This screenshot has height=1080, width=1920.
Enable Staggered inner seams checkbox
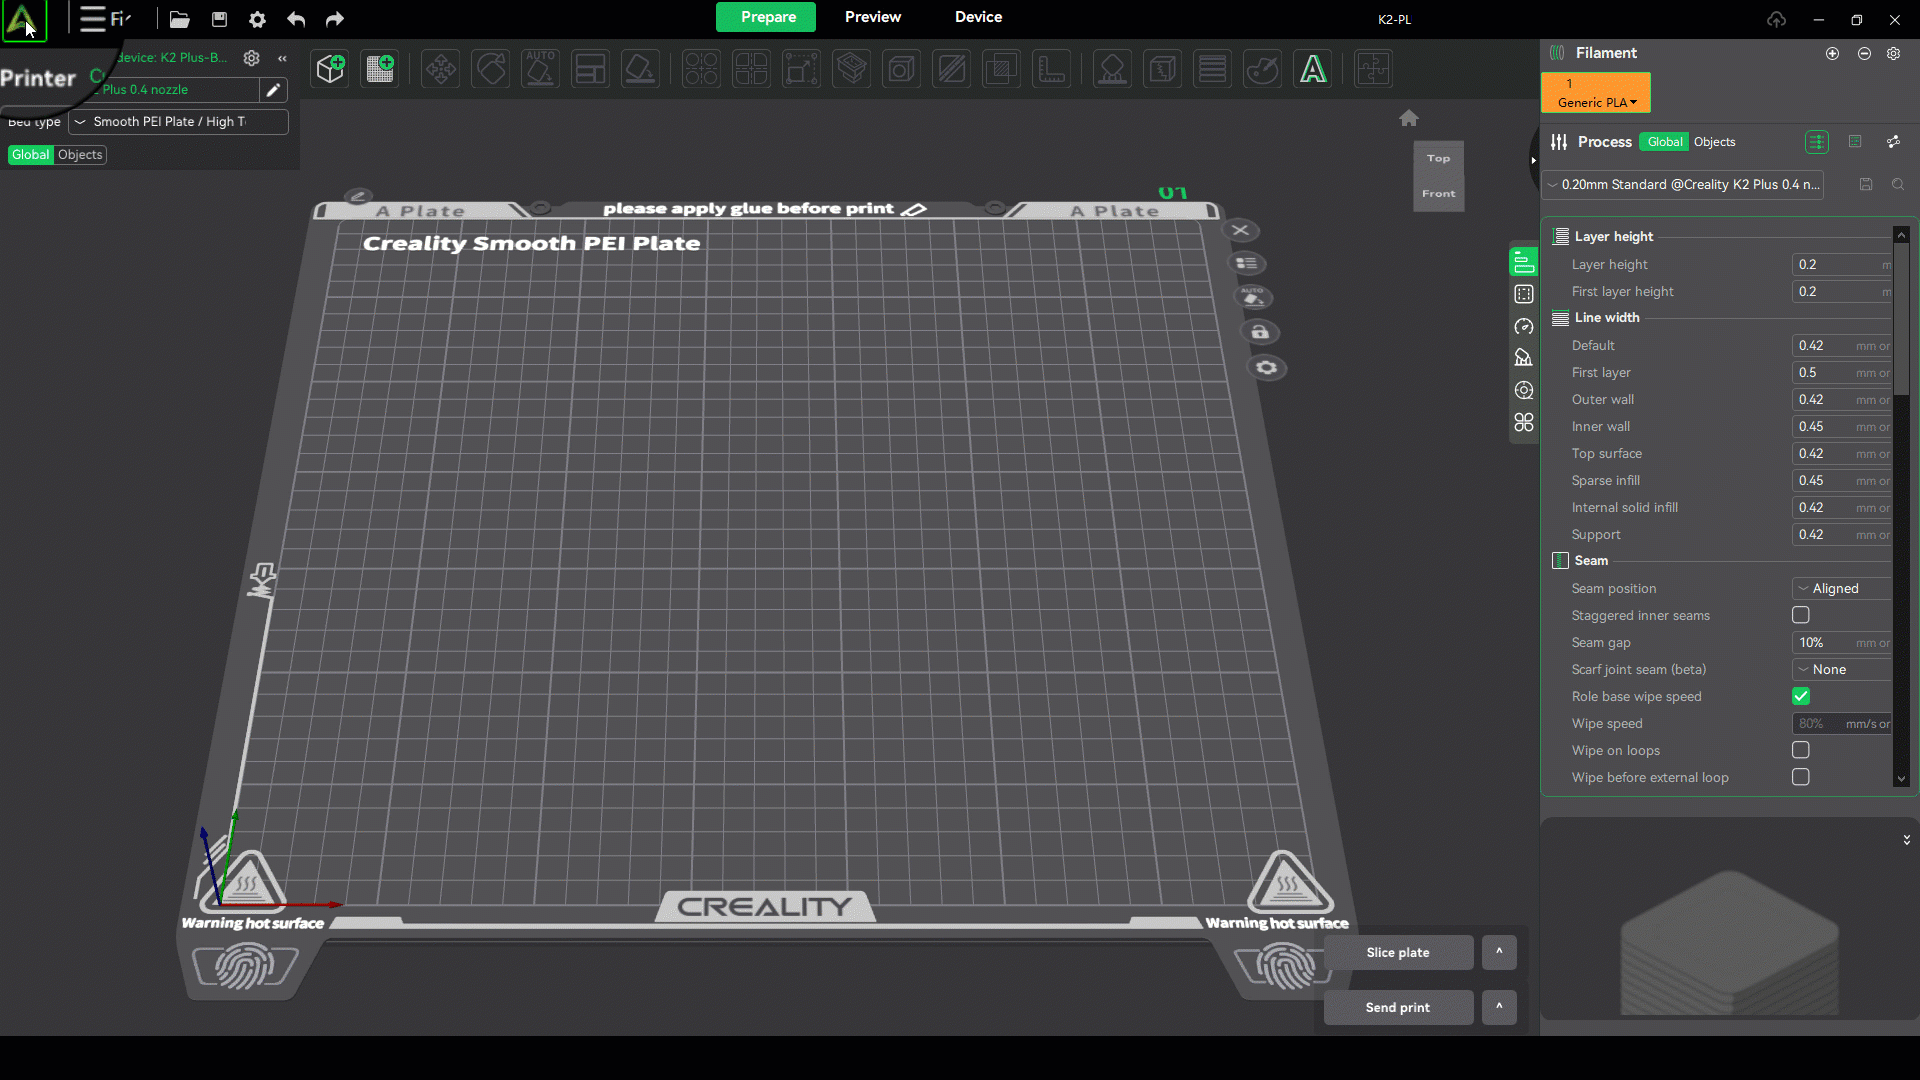(1801, 615)
